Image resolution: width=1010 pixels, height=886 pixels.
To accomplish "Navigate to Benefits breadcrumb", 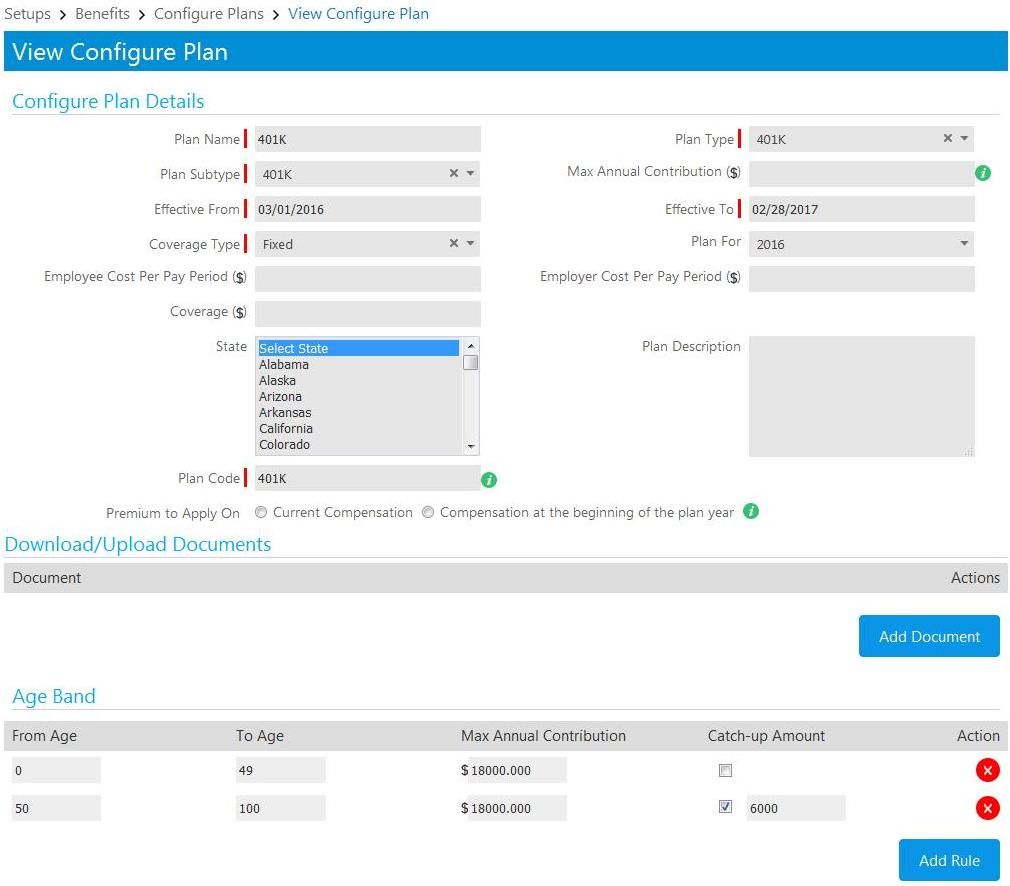I will tap(102, 14).
